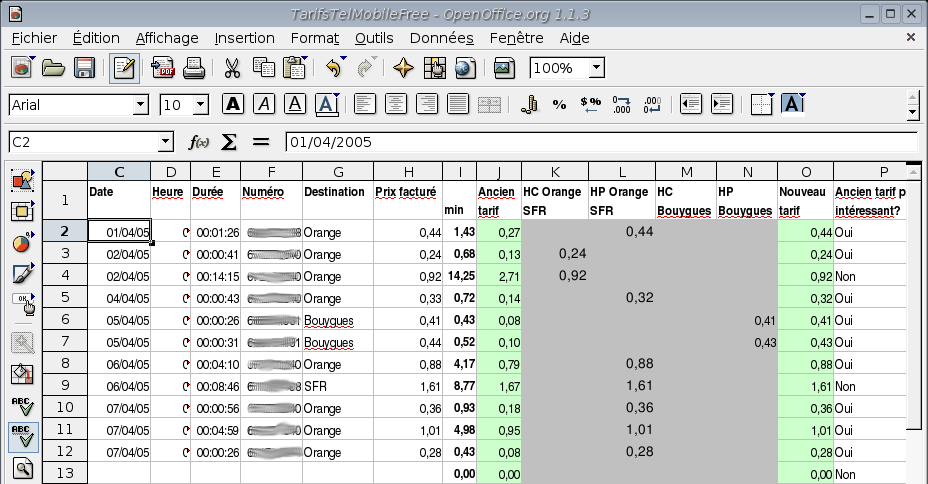Open the zoom percentage dropdown

(x=597, y=68)
